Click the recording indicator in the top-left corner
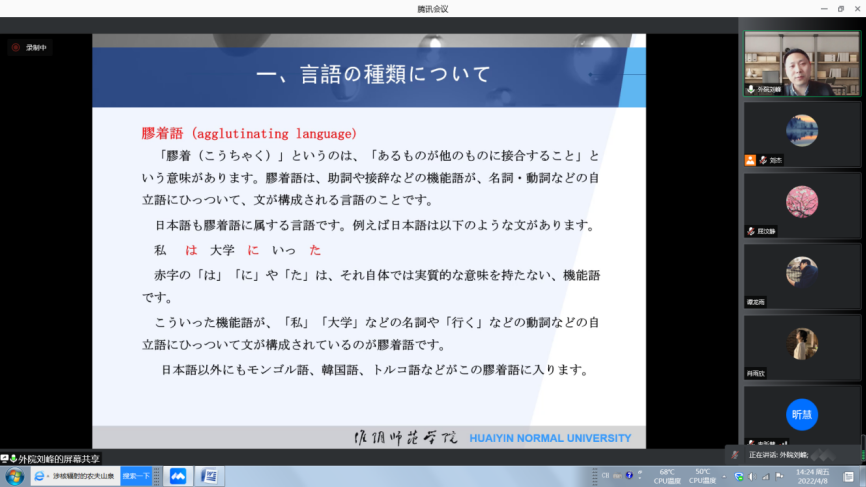This screenshot has width=866, height=487. (30, 46)
